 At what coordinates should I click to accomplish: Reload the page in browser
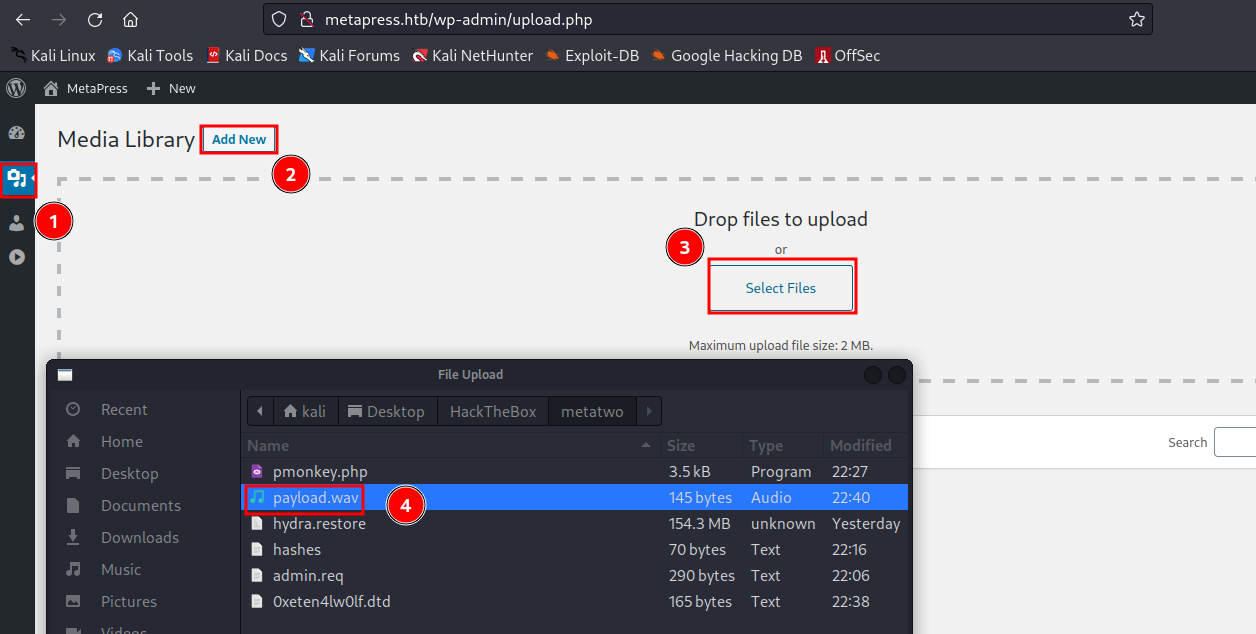[x=95, y=20]
